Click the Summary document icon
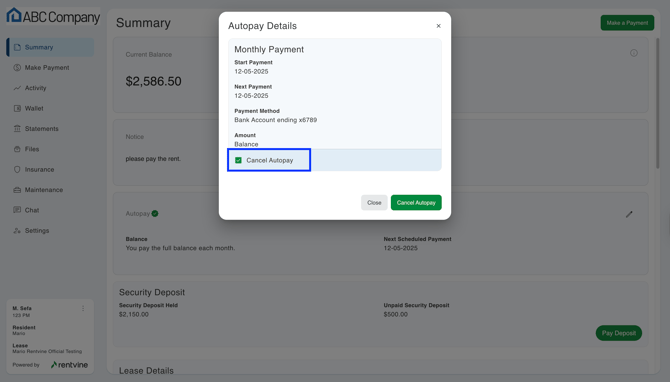Screen dimensions: 670x382 [17, 47]
